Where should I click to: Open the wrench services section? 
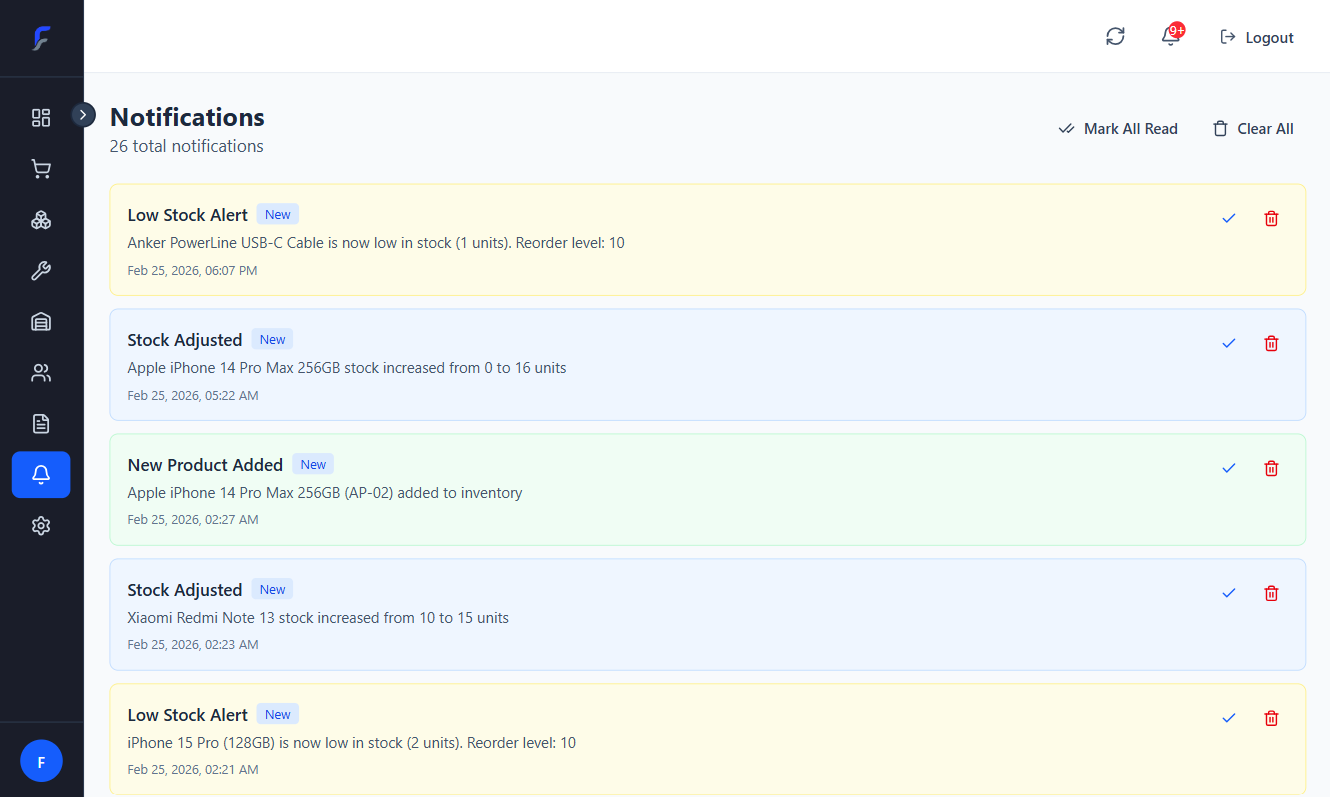(x=41, y=270)
